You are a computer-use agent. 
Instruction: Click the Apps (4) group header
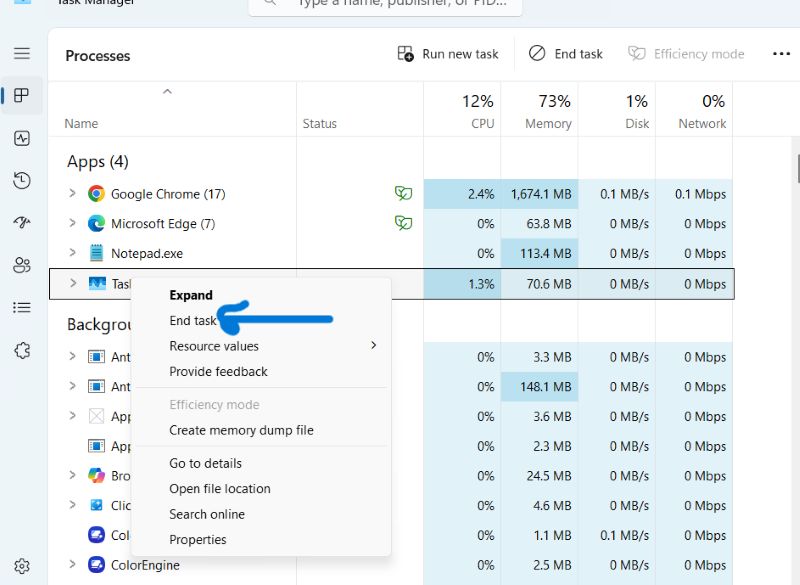tap(98, 162)
